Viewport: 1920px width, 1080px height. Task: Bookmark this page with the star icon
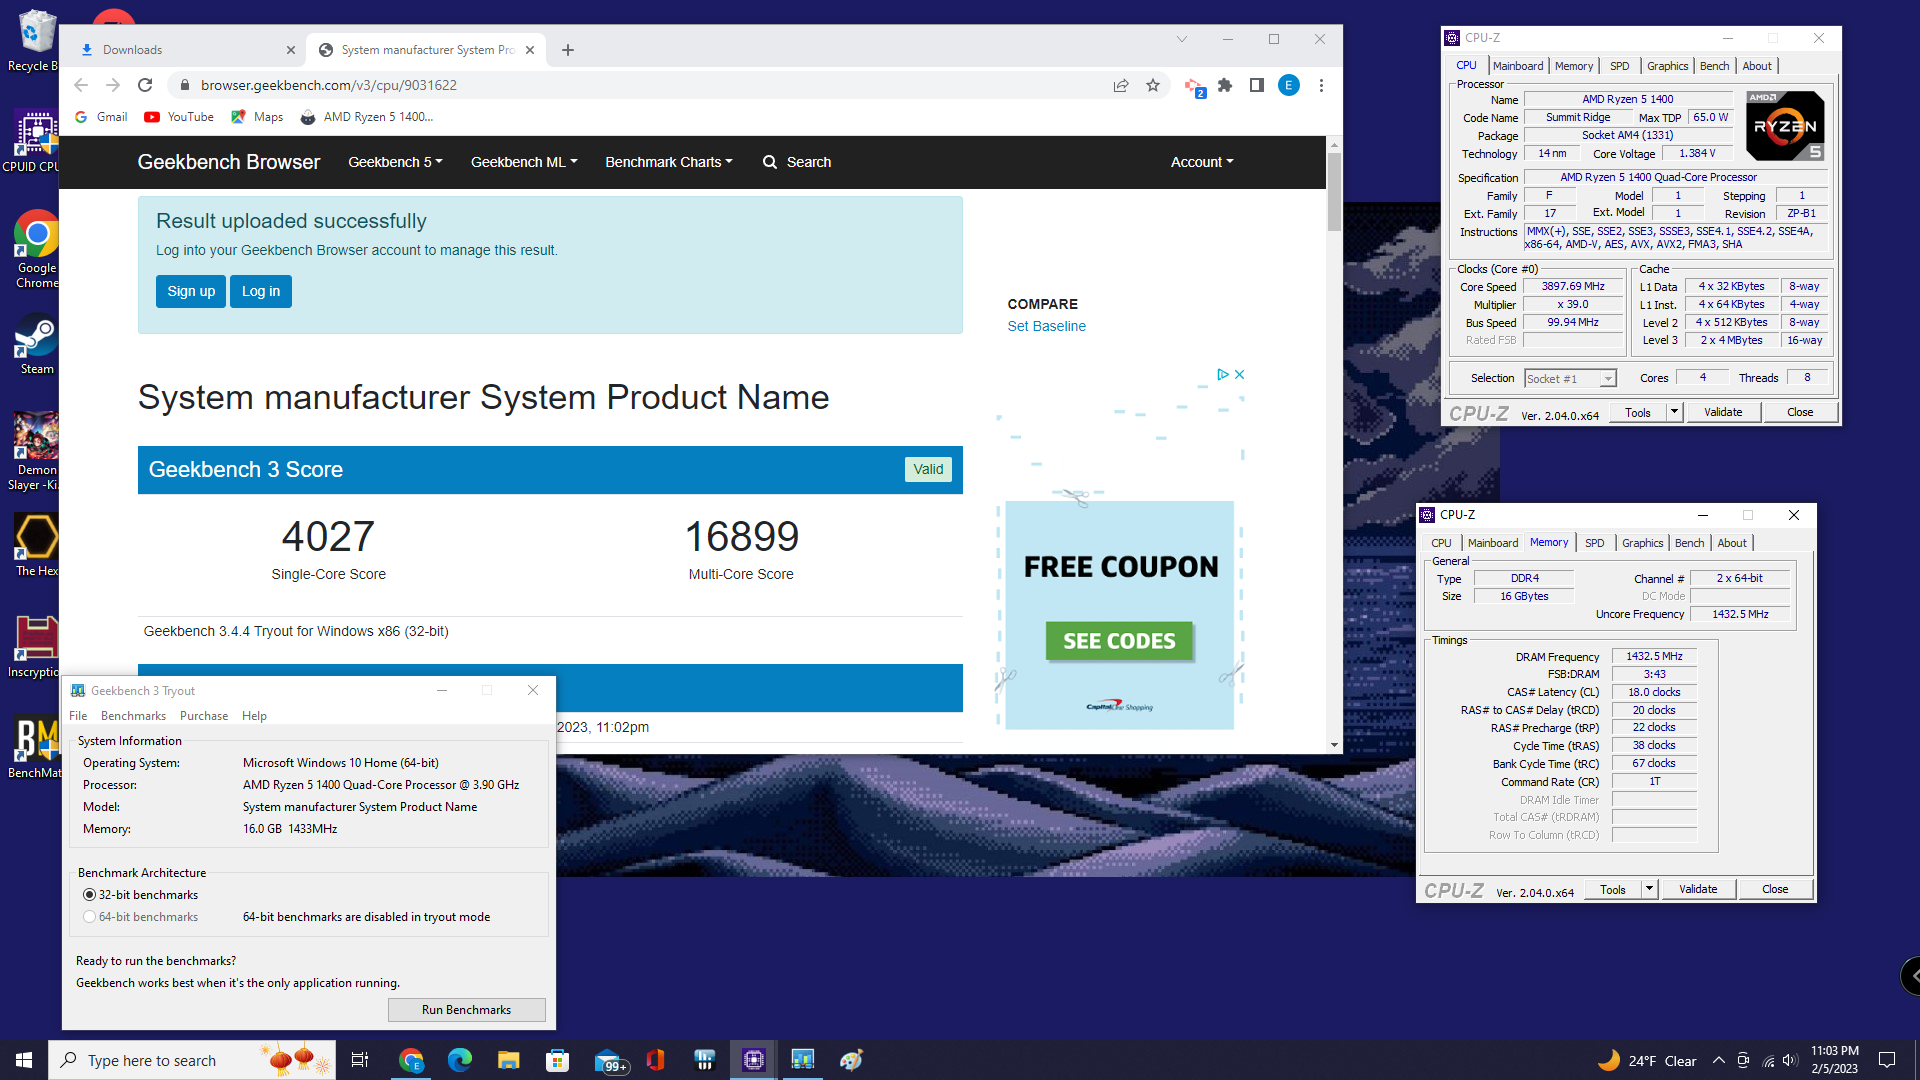[1153, 85]
